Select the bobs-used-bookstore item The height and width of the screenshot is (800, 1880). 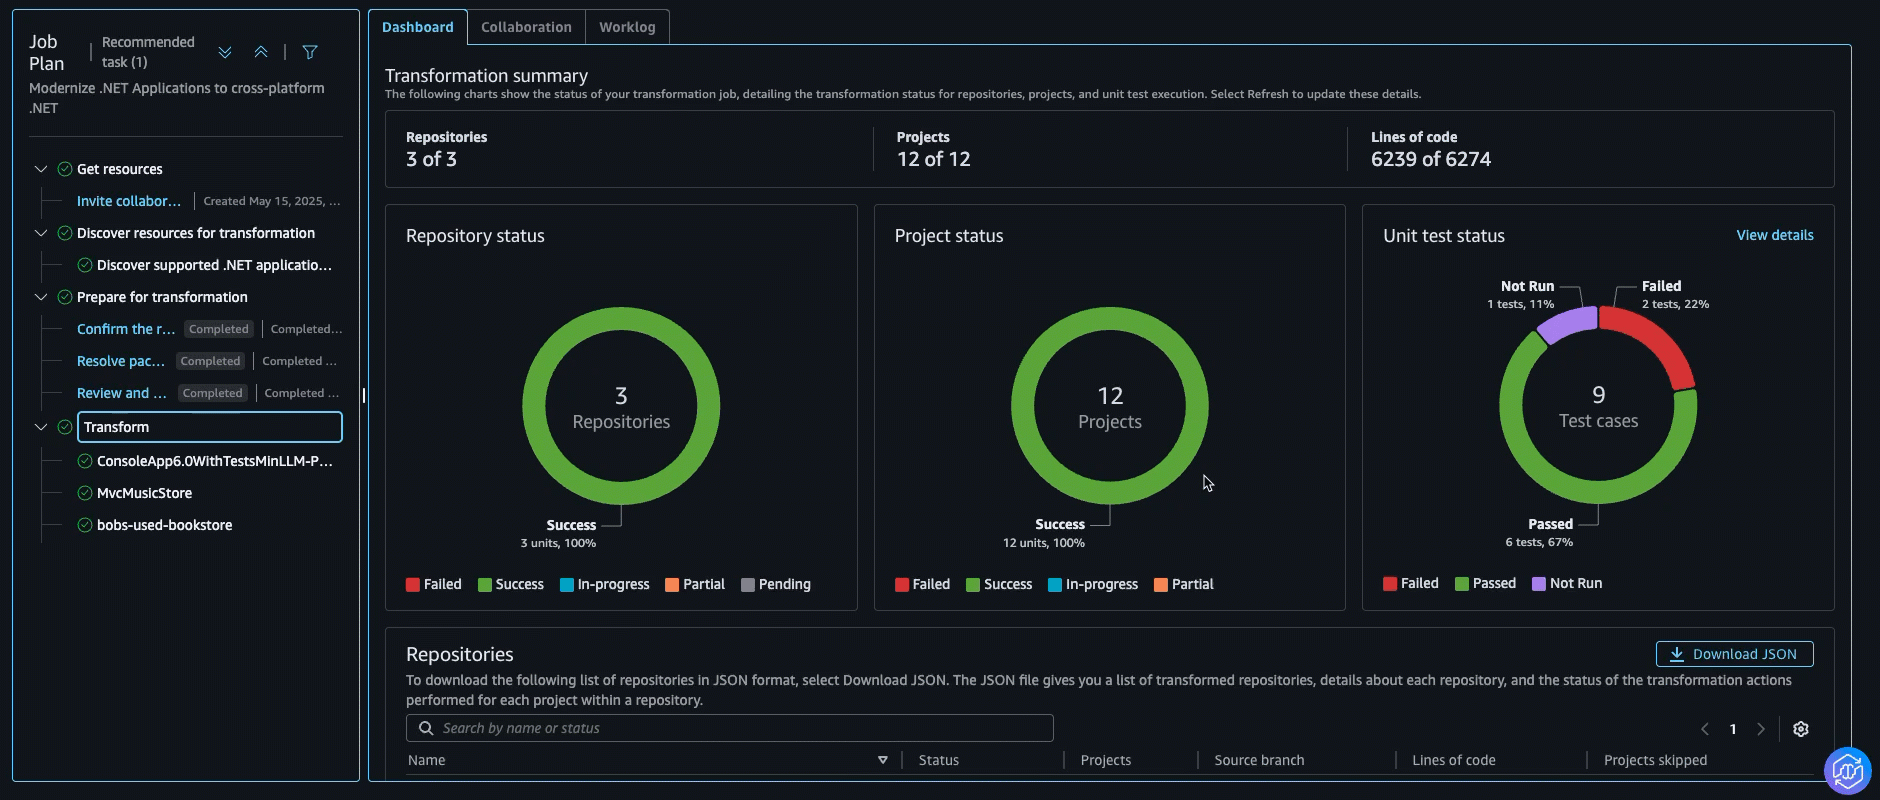pyautogui.click(x=165, y=525)
